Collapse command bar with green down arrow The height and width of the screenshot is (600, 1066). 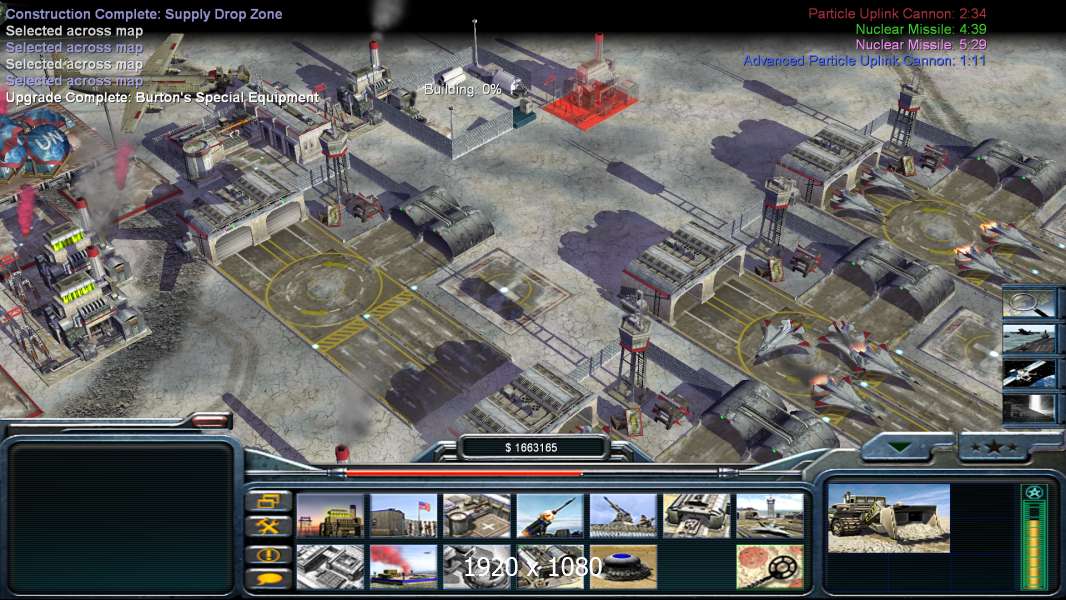(x=900, y=446)
